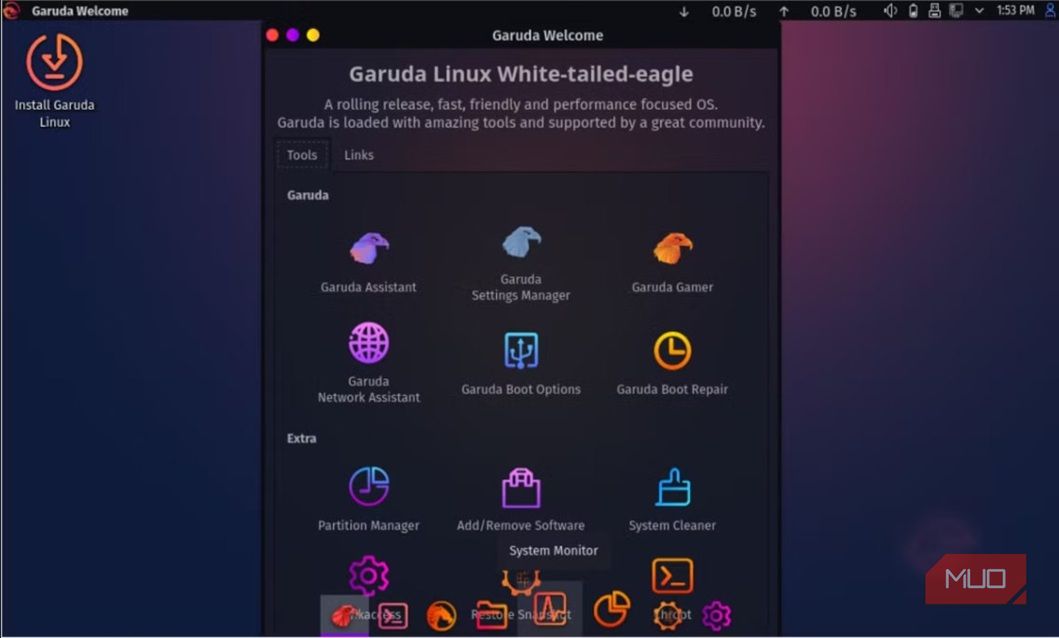The height and width of the screenshot is (638, 1059).
Task: Open Partition Manager from Extra section
Action: (x=369, y=499)
